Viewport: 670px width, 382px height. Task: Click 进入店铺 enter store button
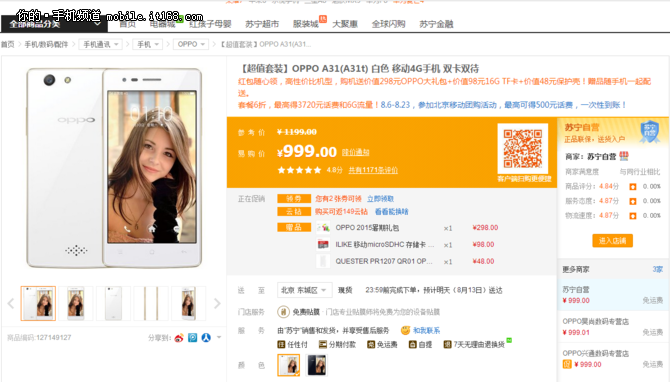click(612, 241)
